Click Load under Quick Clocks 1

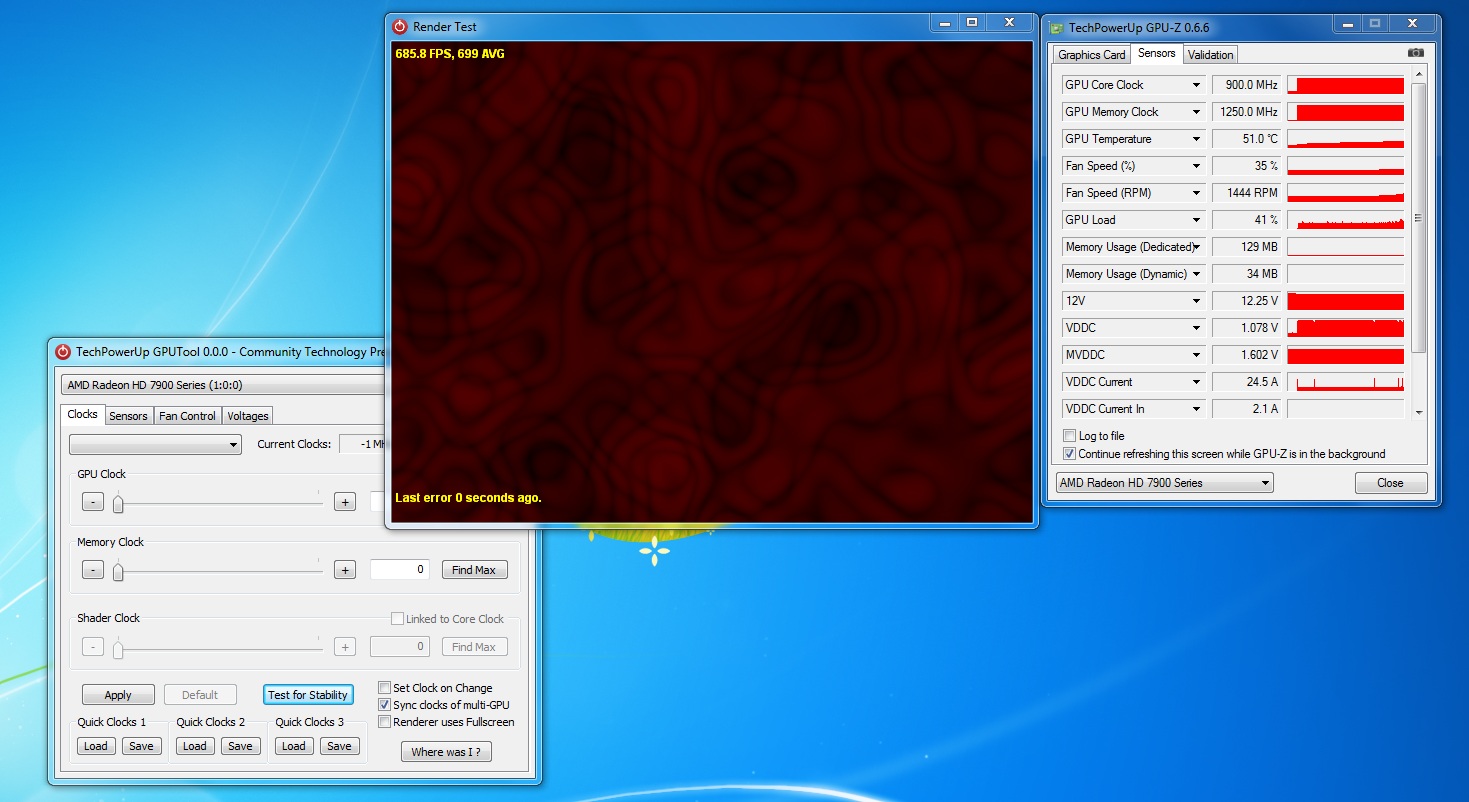coord(96,746)
